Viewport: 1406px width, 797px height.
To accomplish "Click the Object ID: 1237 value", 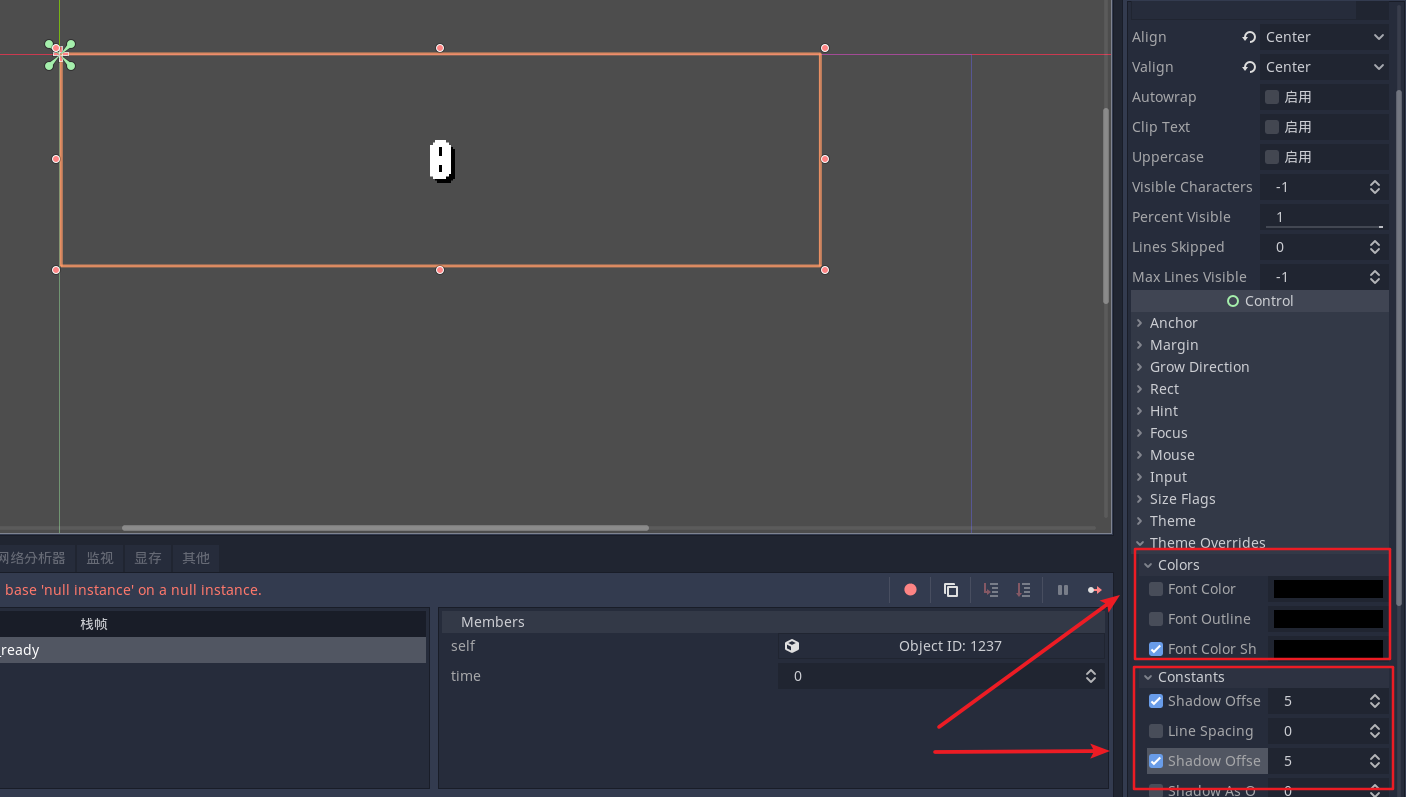I will pos(950,646).
